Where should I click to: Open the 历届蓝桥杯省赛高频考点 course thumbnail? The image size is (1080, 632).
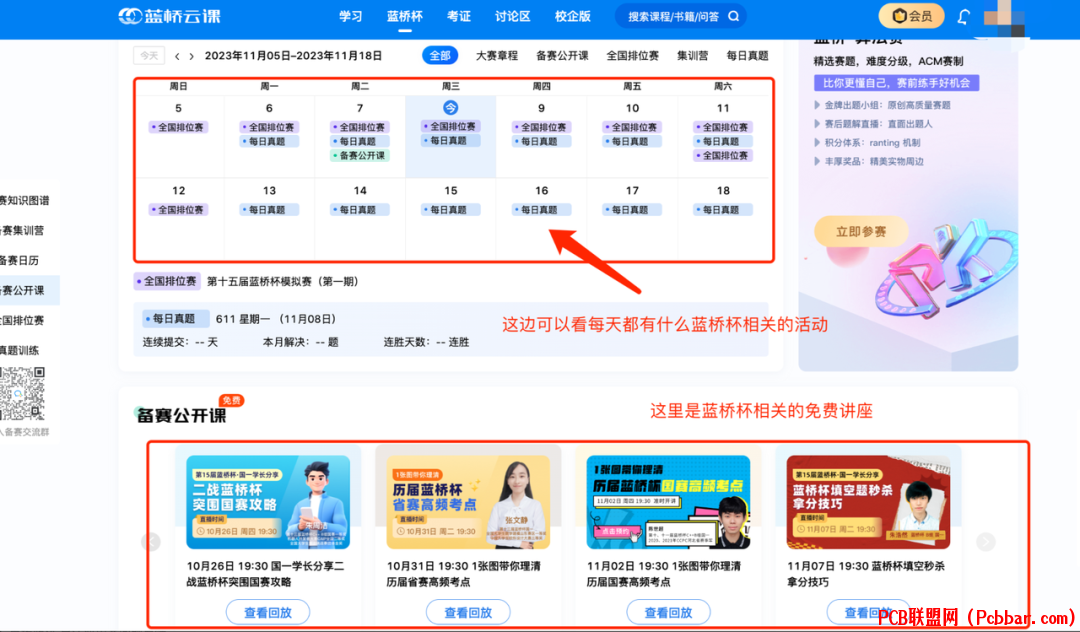tap(468, 502)
